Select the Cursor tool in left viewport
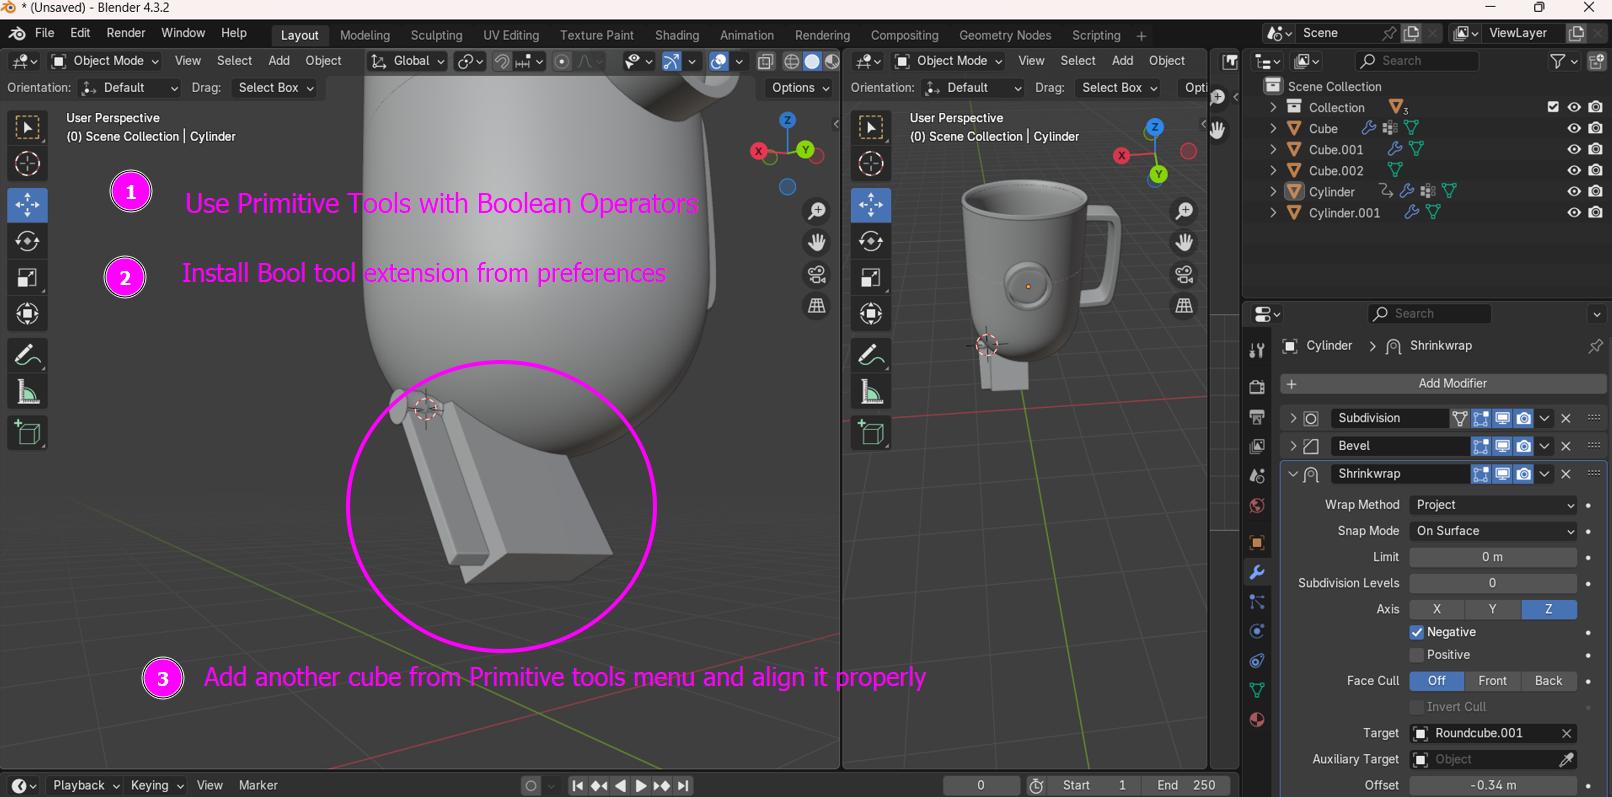 pos(27,163)
